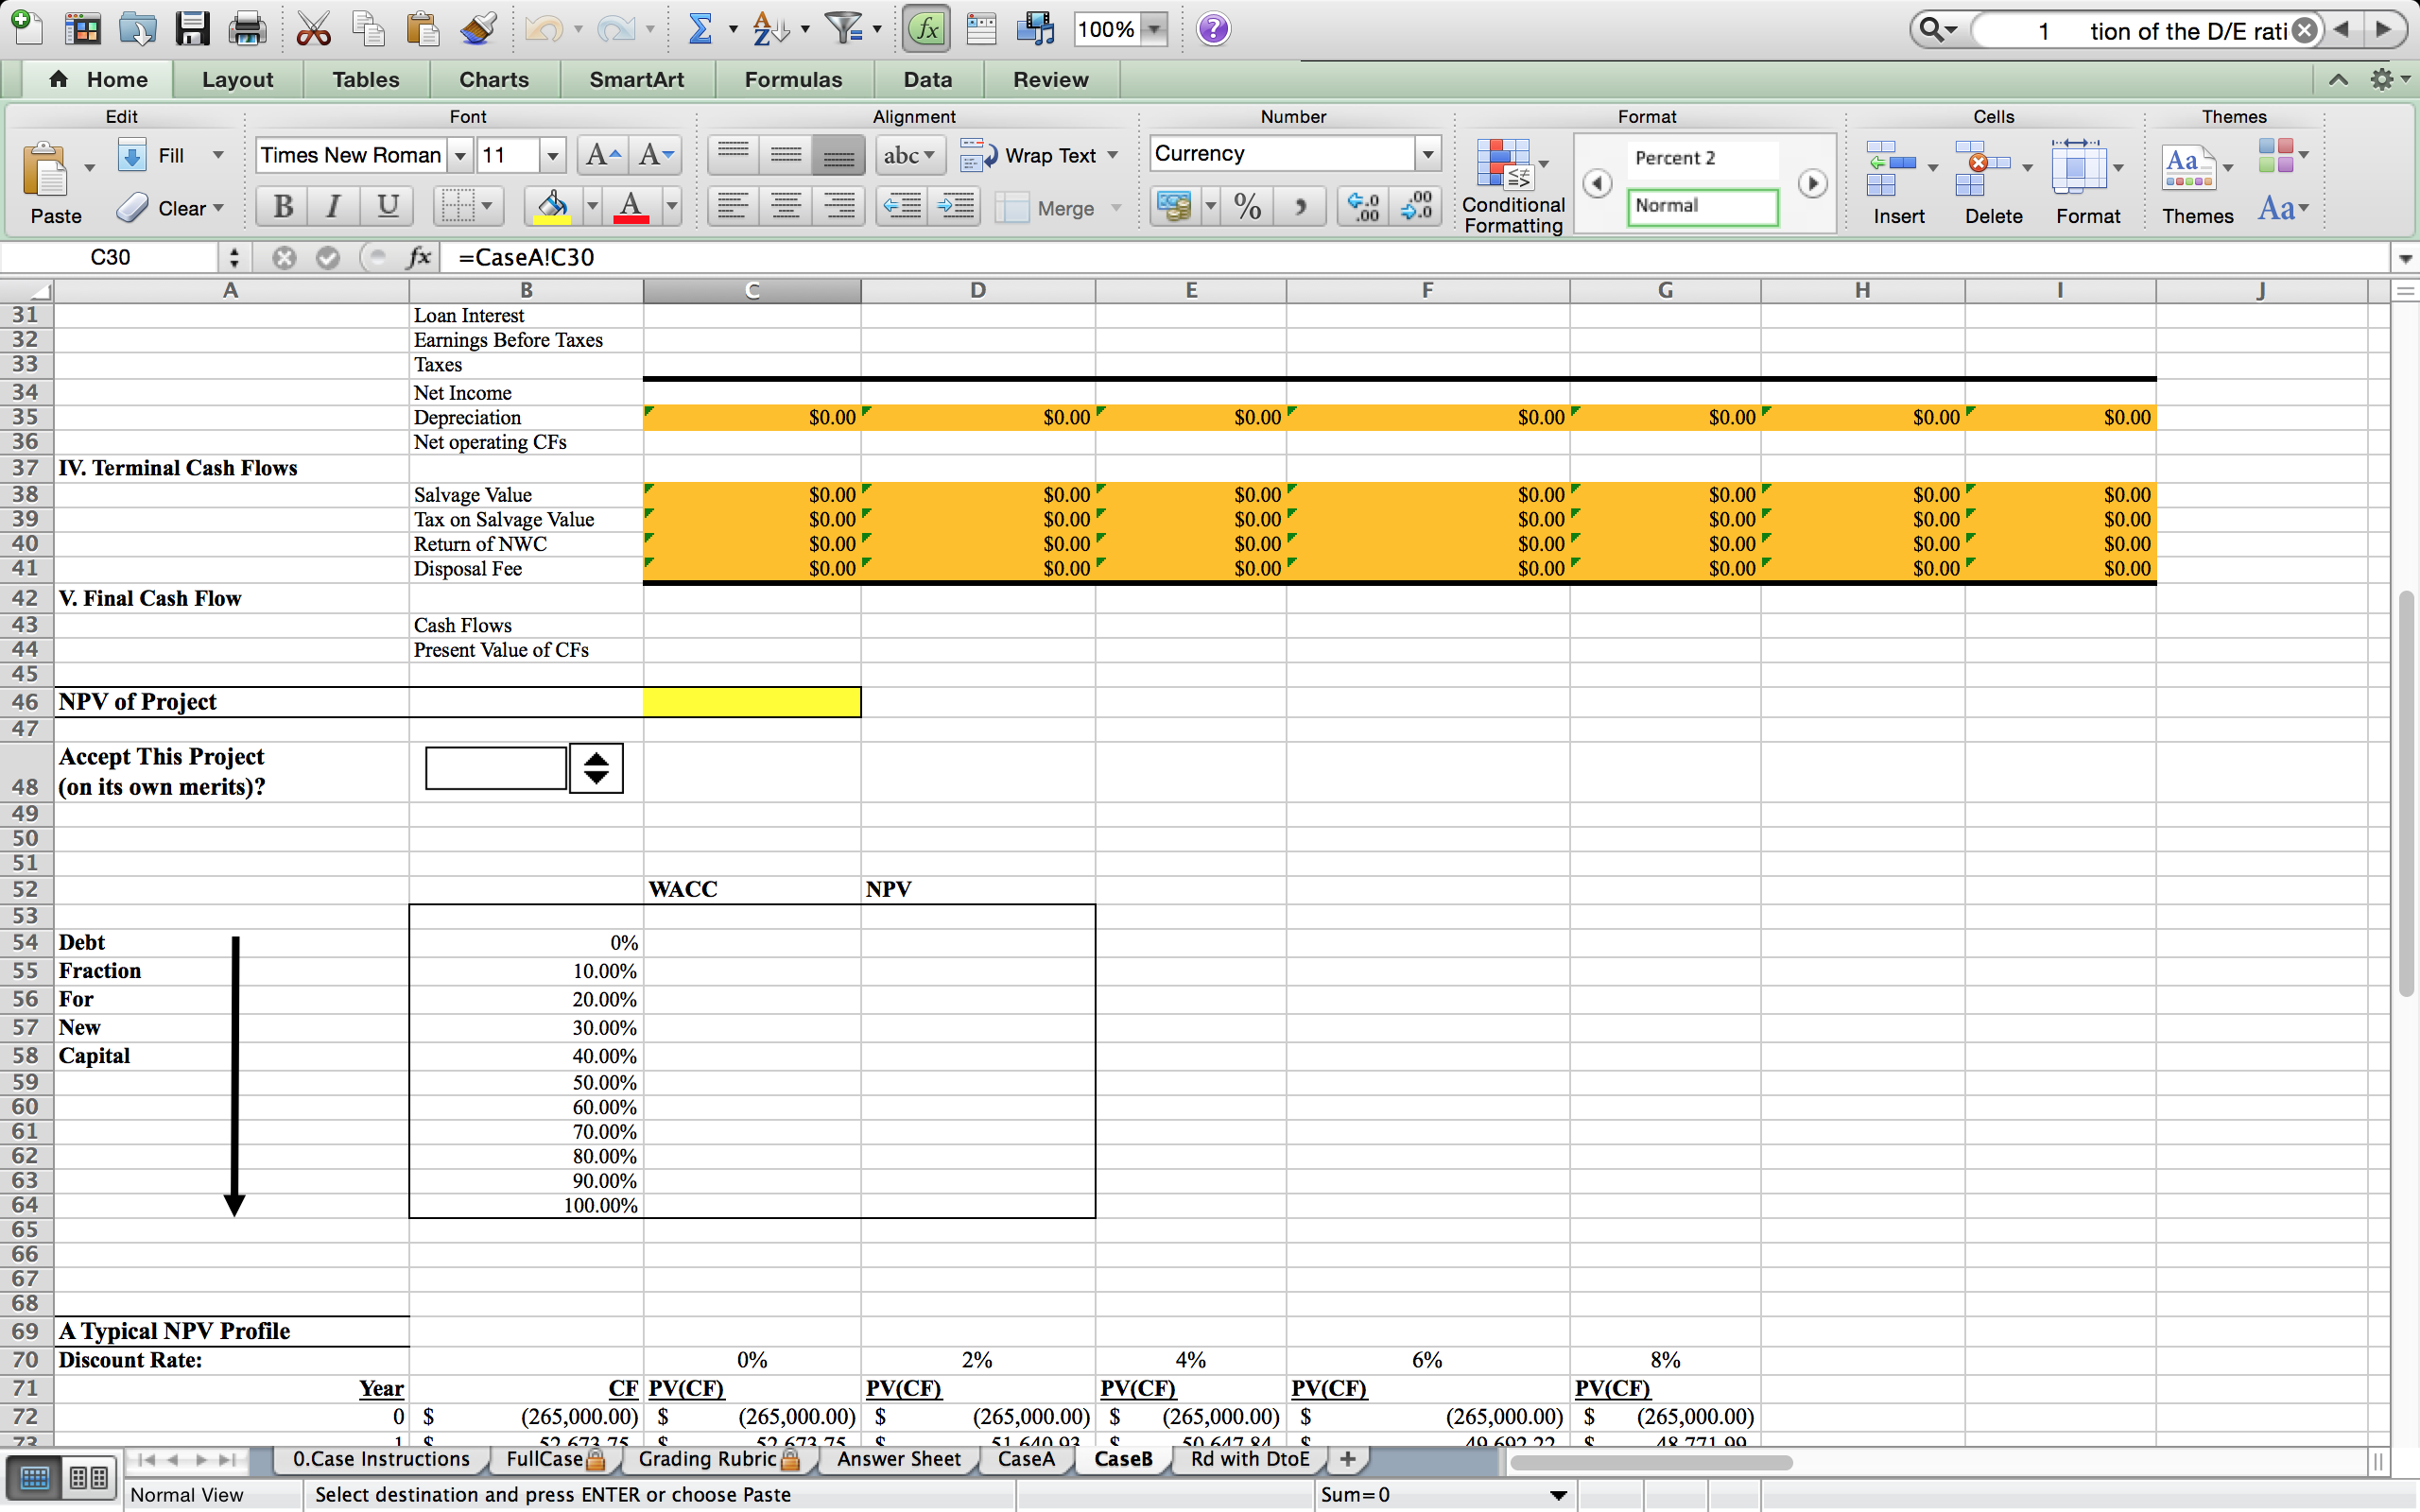Pick a font color from the red swatch
Screen dimensions: 2420x1512
point(631,207)
